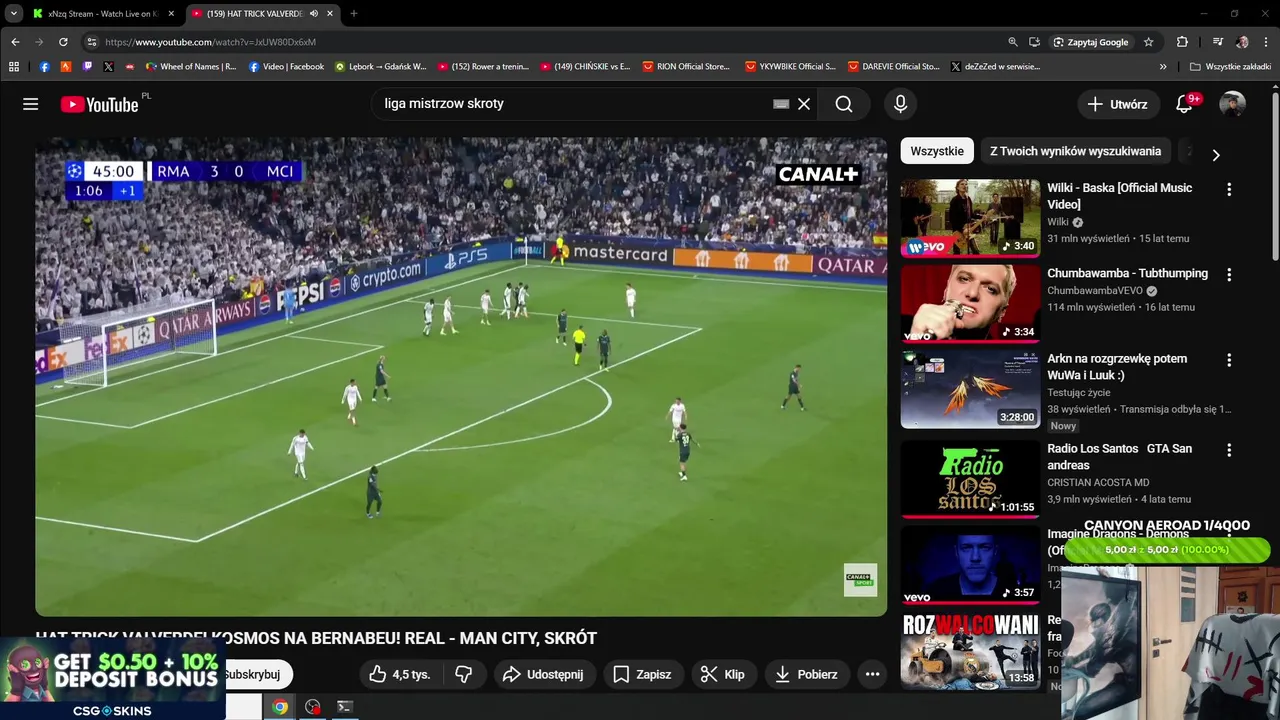Open options for Wilki - Baska video
This screenshot has height=720, width=1280.
point(1229,189)
